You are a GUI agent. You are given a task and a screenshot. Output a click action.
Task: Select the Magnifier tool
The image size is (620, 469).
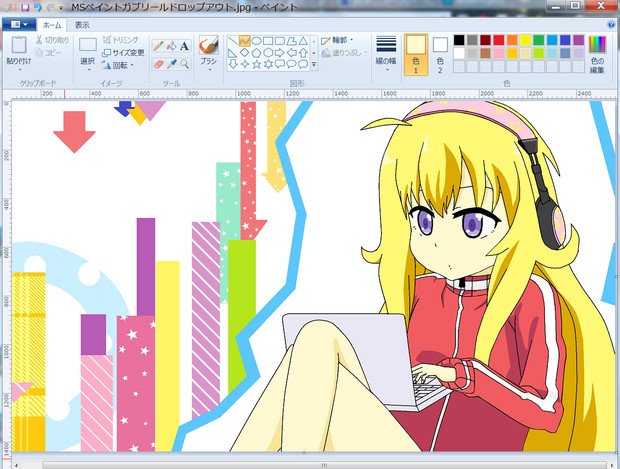click(x=184, y=64)
